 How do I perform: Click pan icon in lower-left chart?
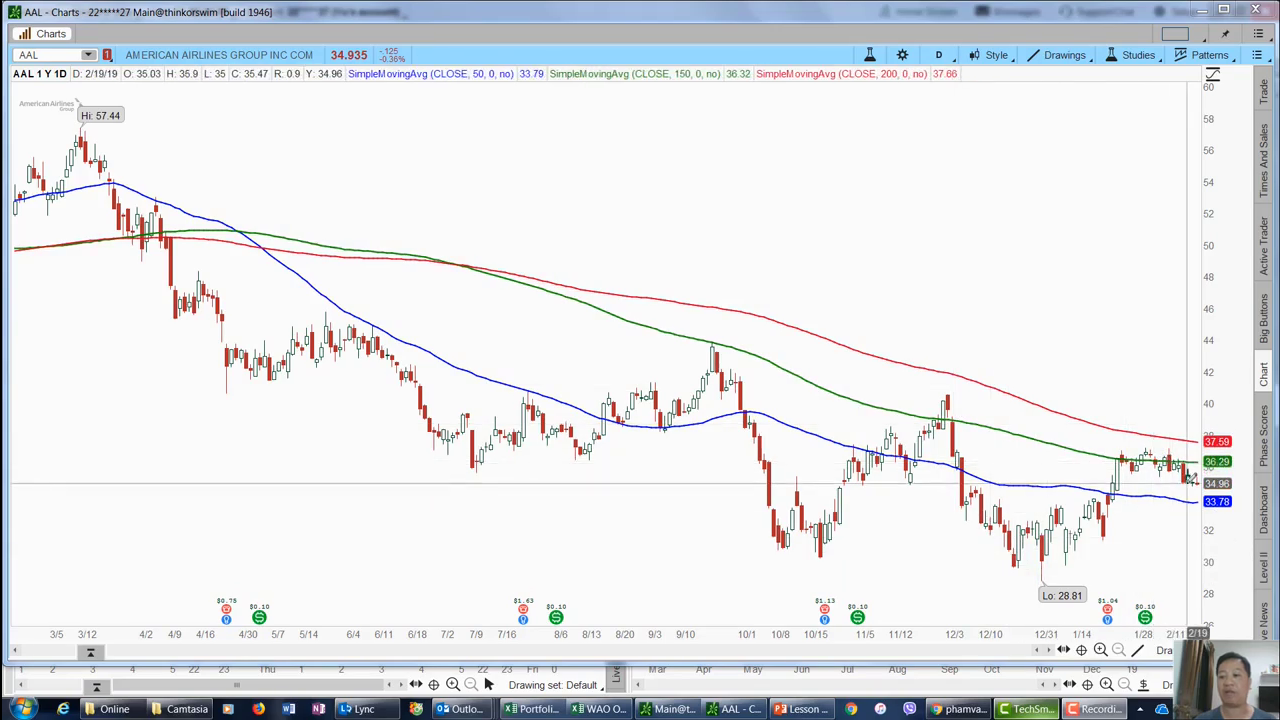tap(416, 685)
